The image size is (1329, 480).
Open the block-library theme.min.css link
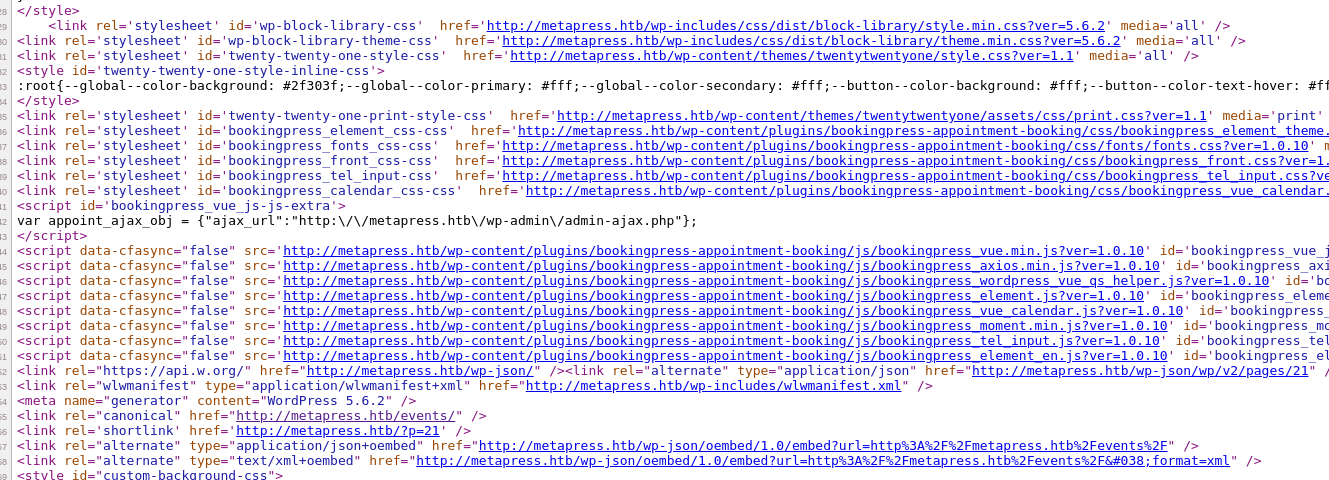[811, 41]
